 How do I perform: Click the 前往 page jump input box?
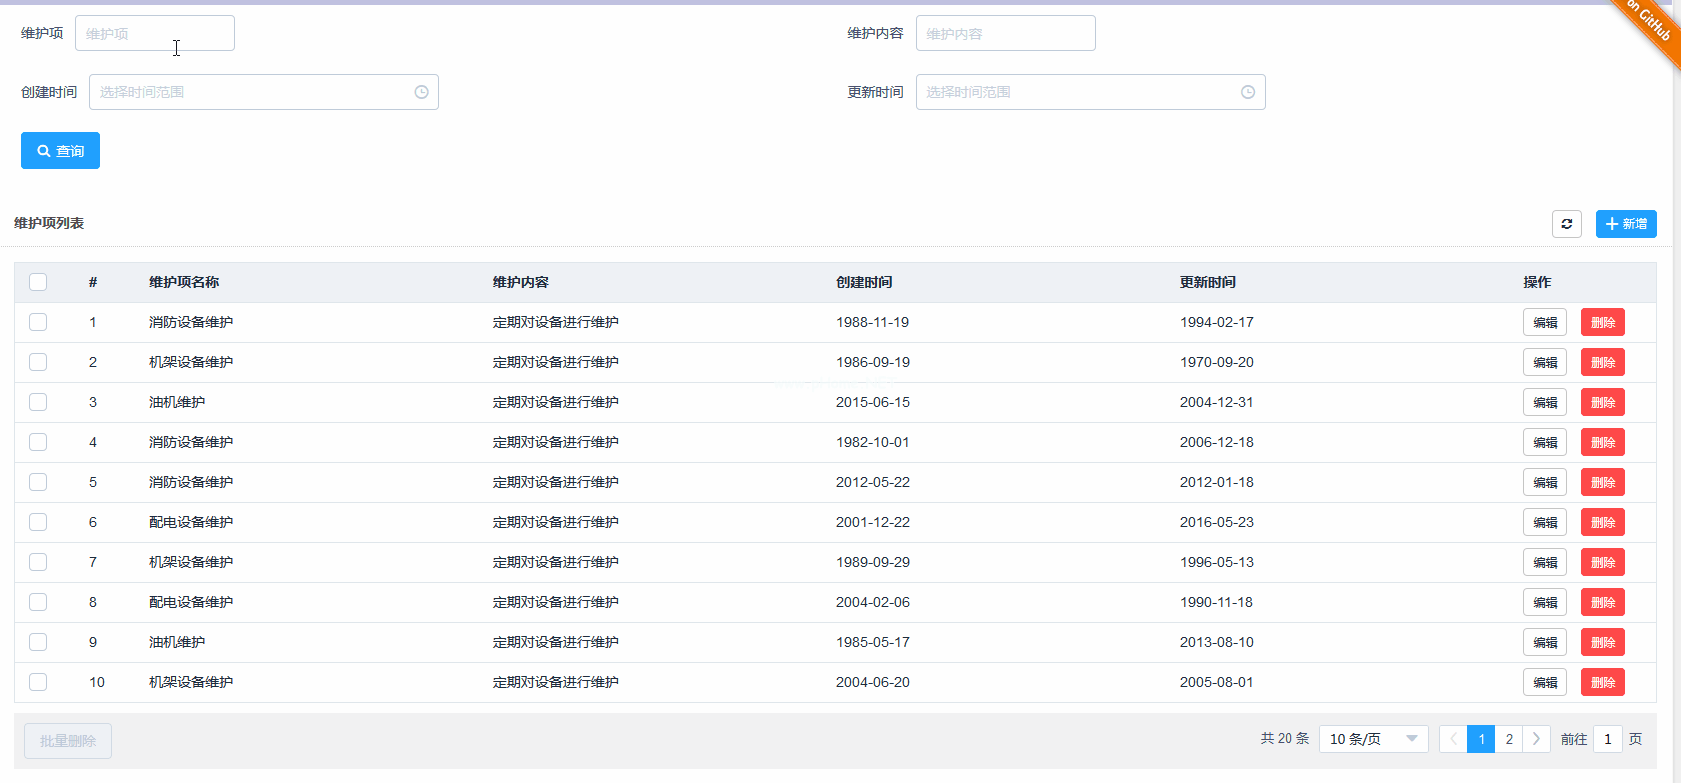tap(1607, 739)
